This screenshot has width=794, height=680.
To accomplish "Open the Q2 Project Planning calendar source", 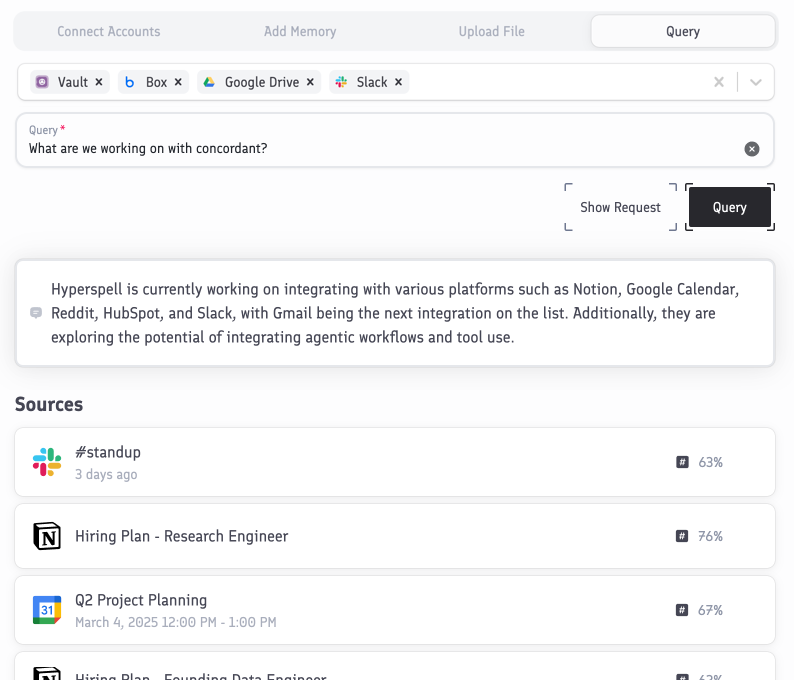I will pos(395,610).
